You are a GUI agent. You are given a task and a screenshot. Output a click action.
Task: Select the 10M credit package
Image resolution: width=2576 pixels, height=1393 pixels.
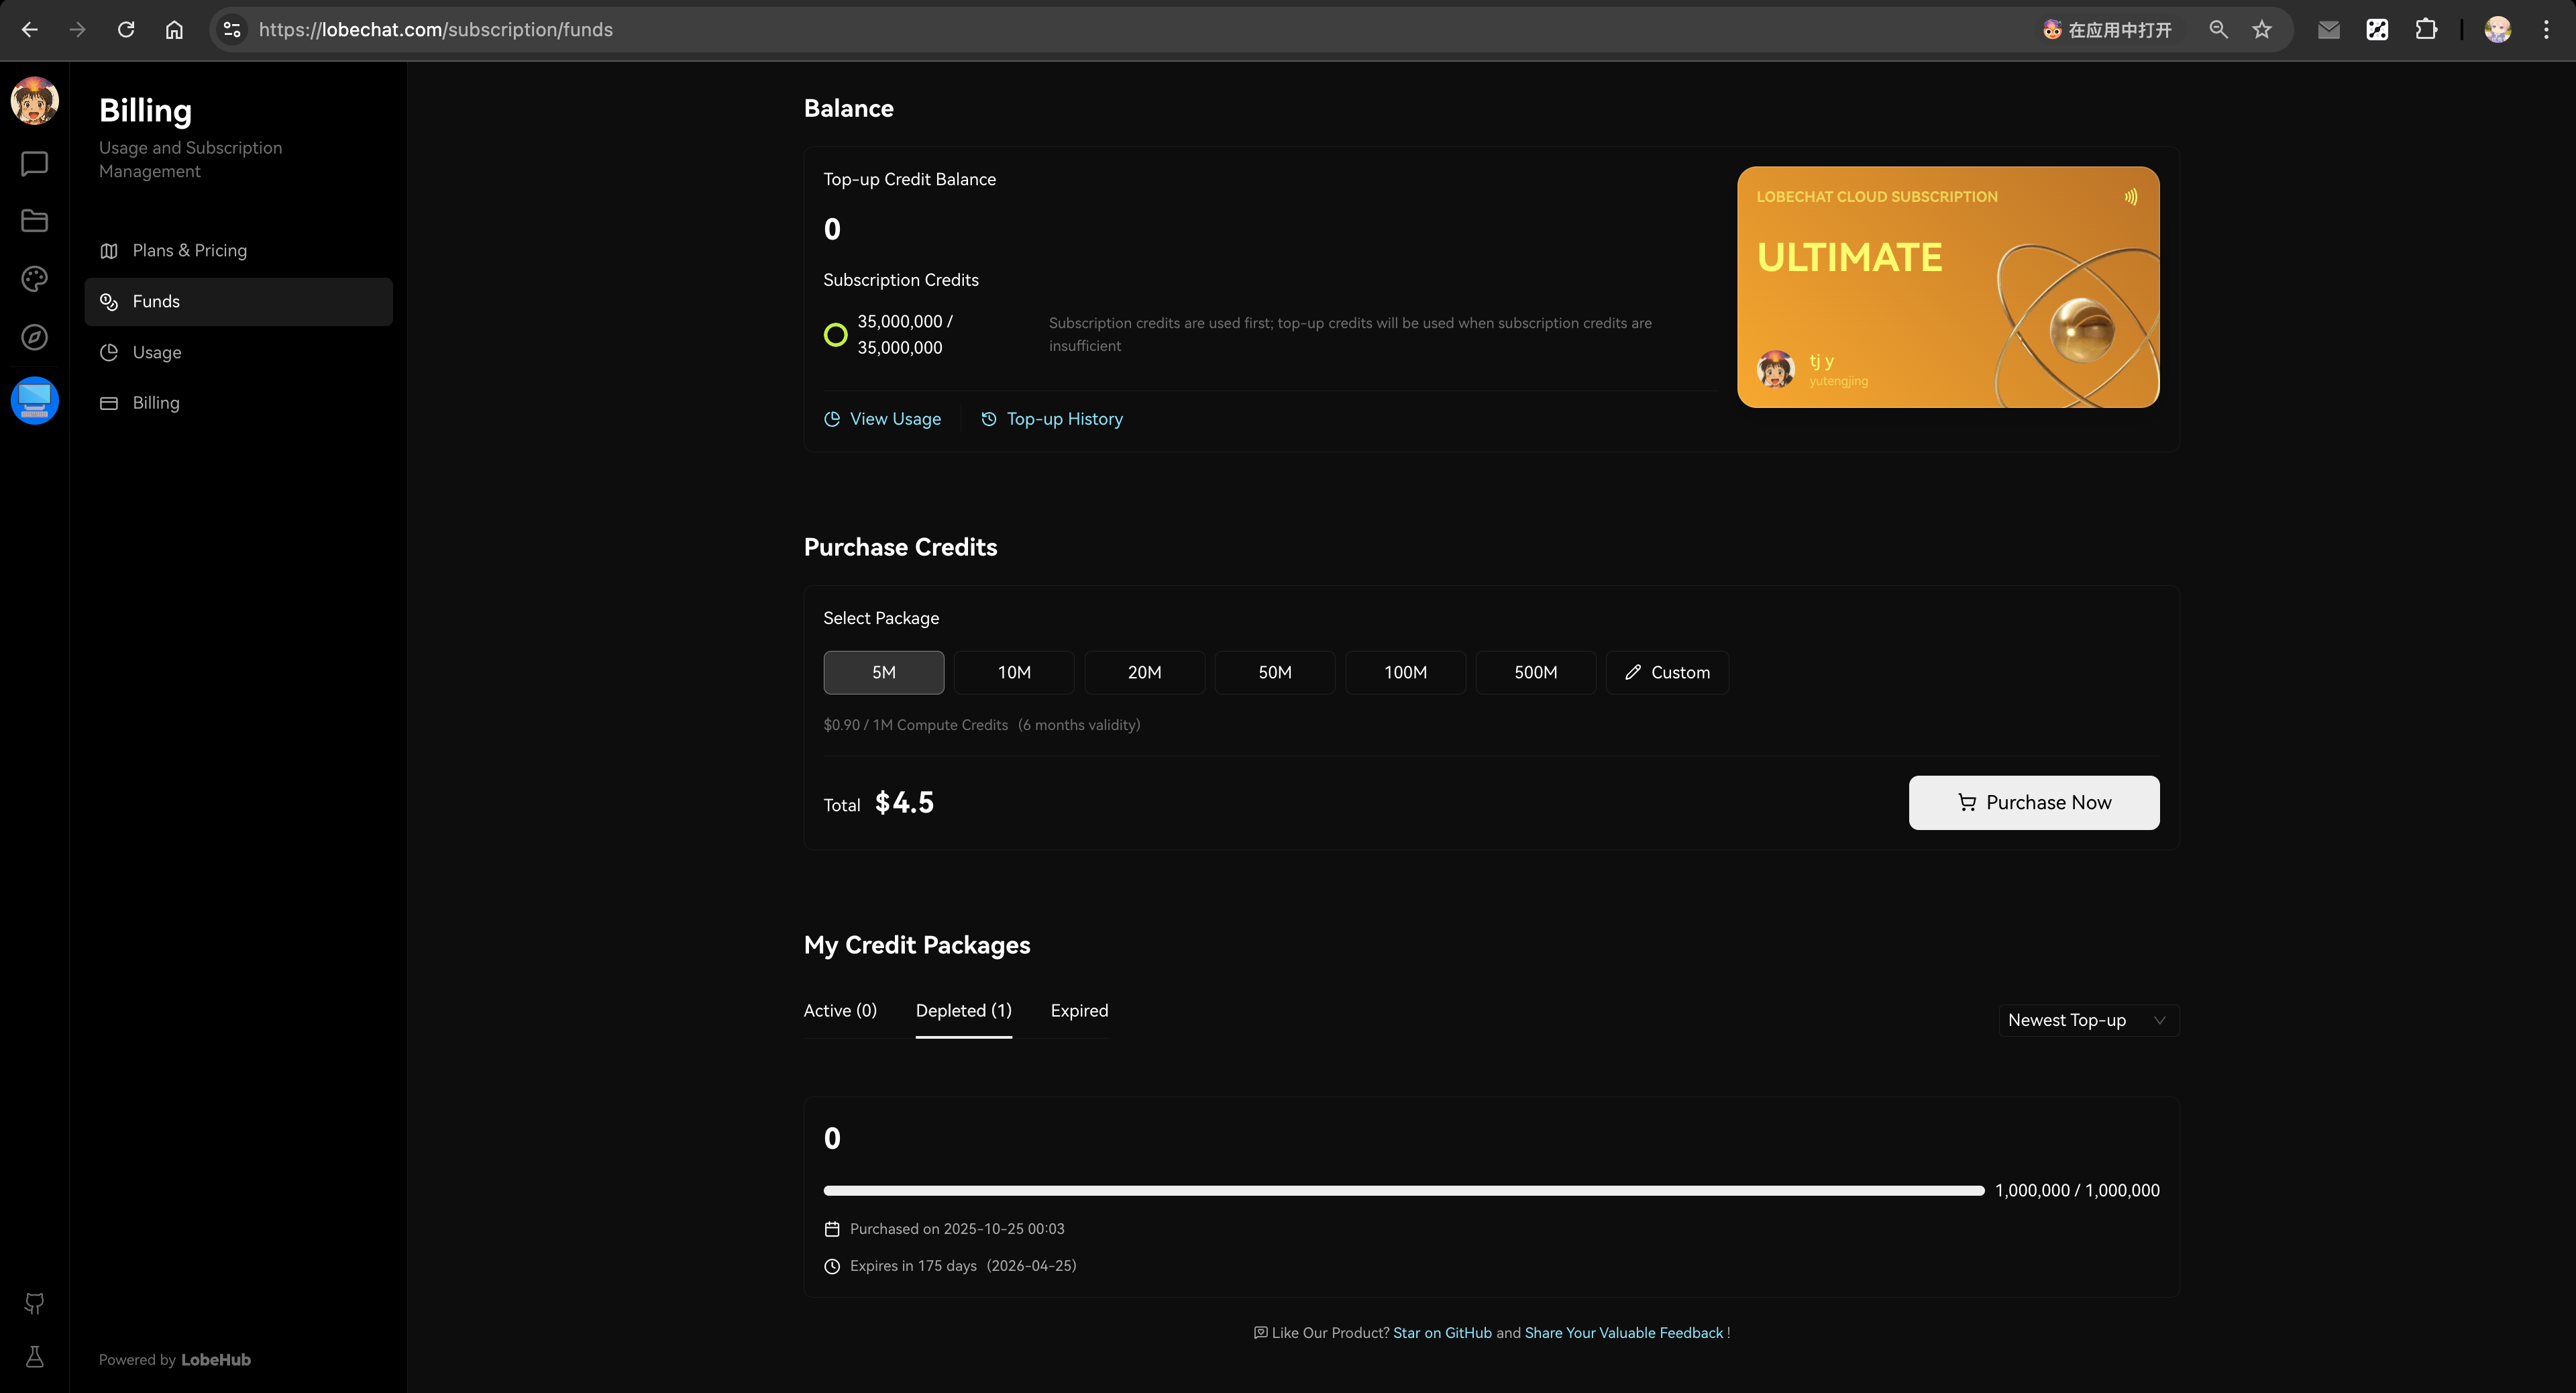point(1014,672)
